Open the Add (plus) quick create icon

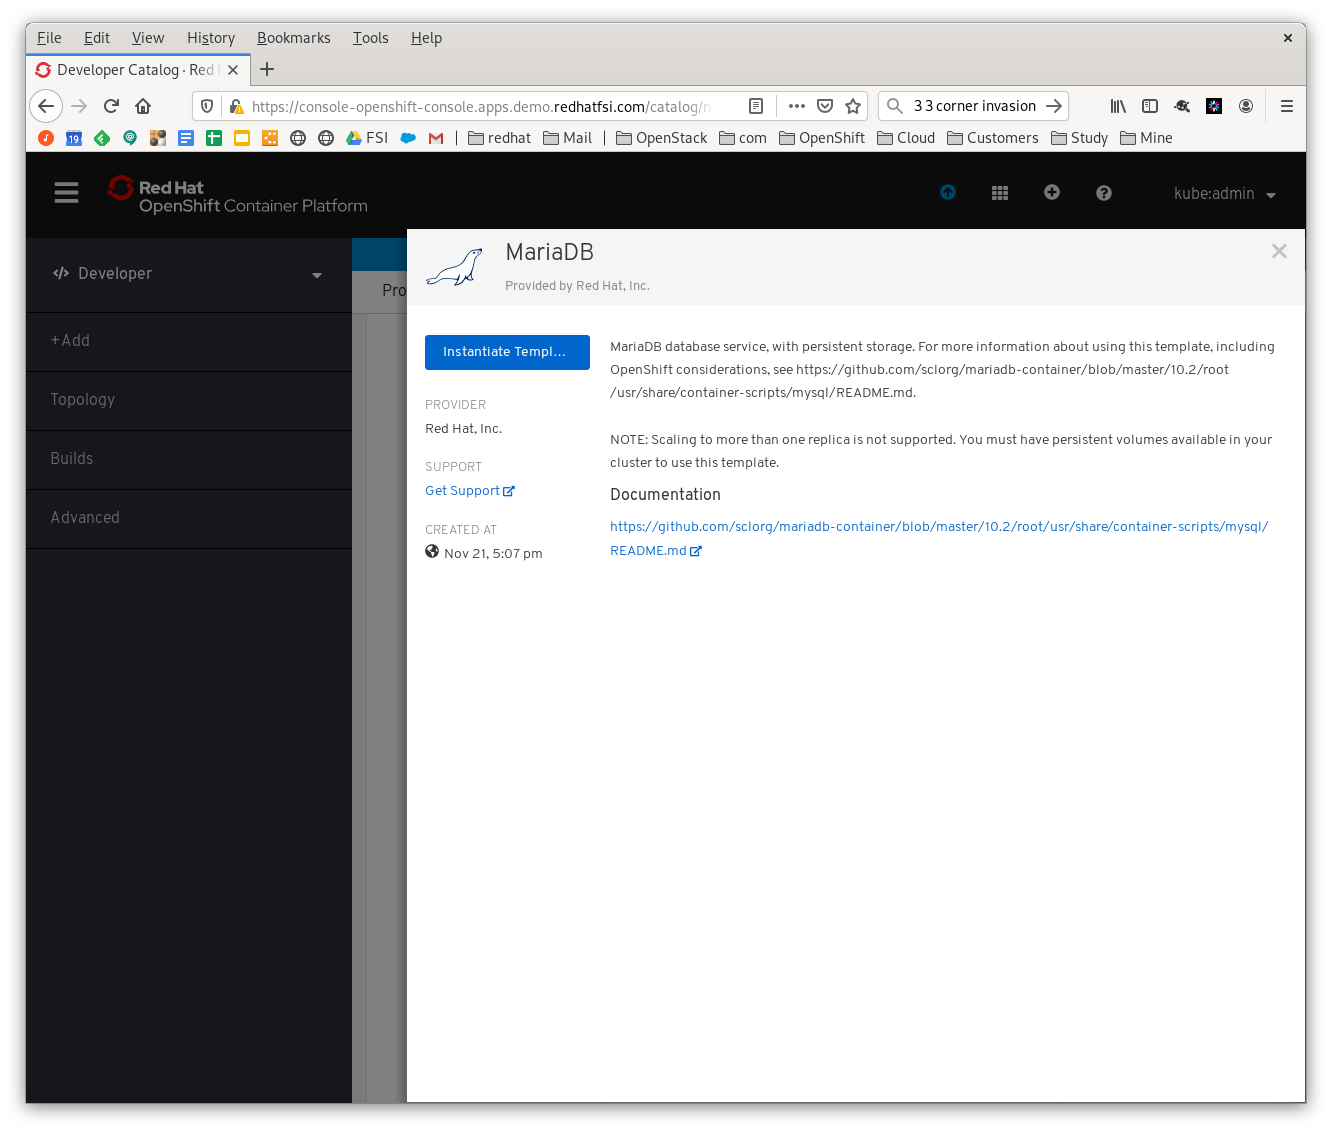(x=1052, y=192)
